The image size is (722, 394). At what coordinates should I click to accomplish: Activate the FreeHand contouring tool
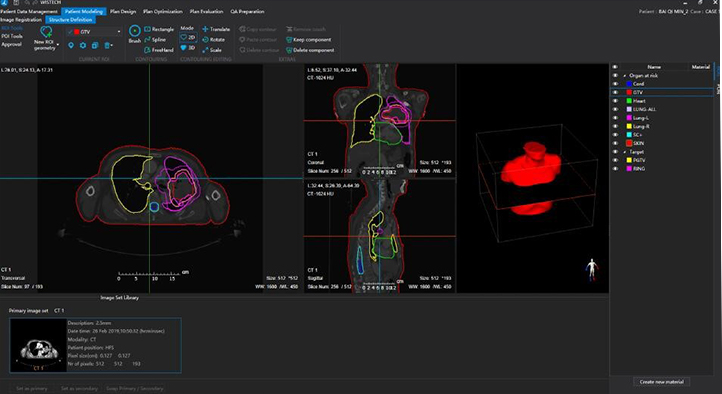(159, 50)
